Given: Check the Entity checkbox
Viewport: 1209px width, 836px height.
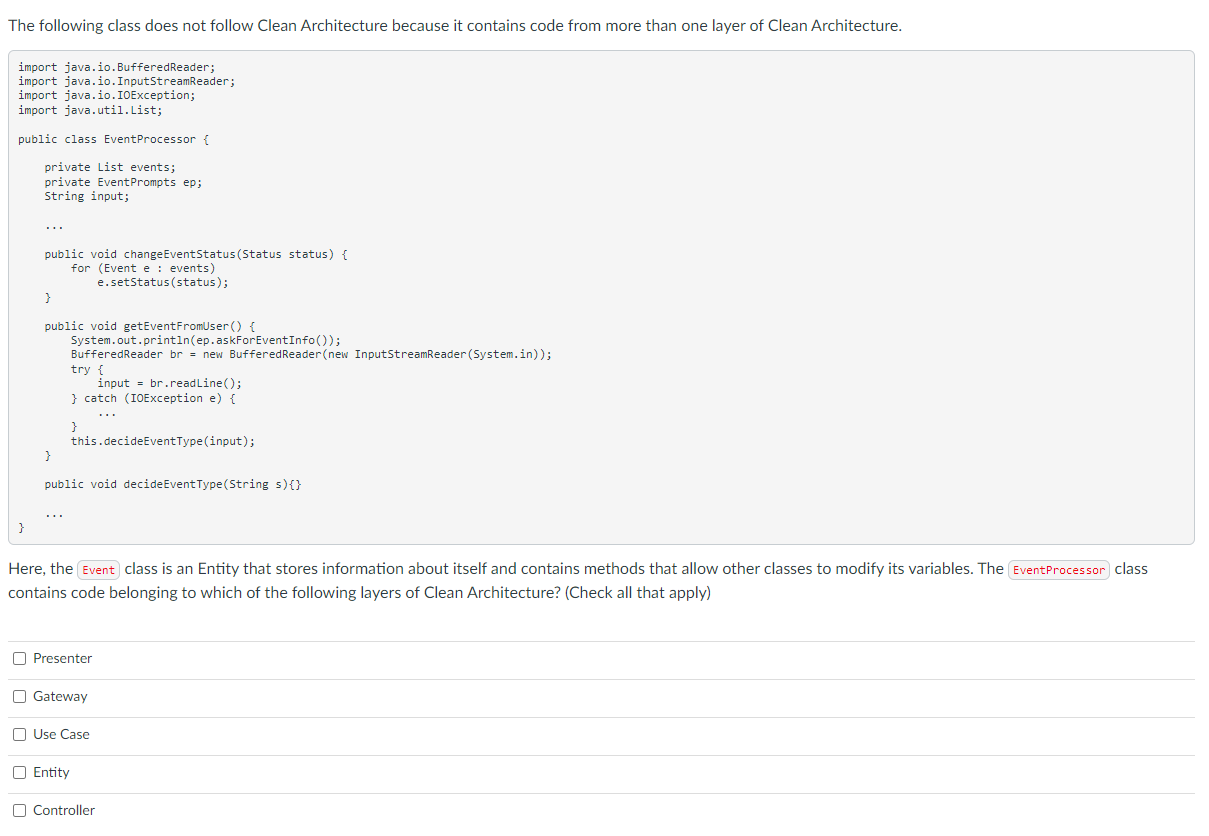Looking at the screenshot, I should (20, 772).
